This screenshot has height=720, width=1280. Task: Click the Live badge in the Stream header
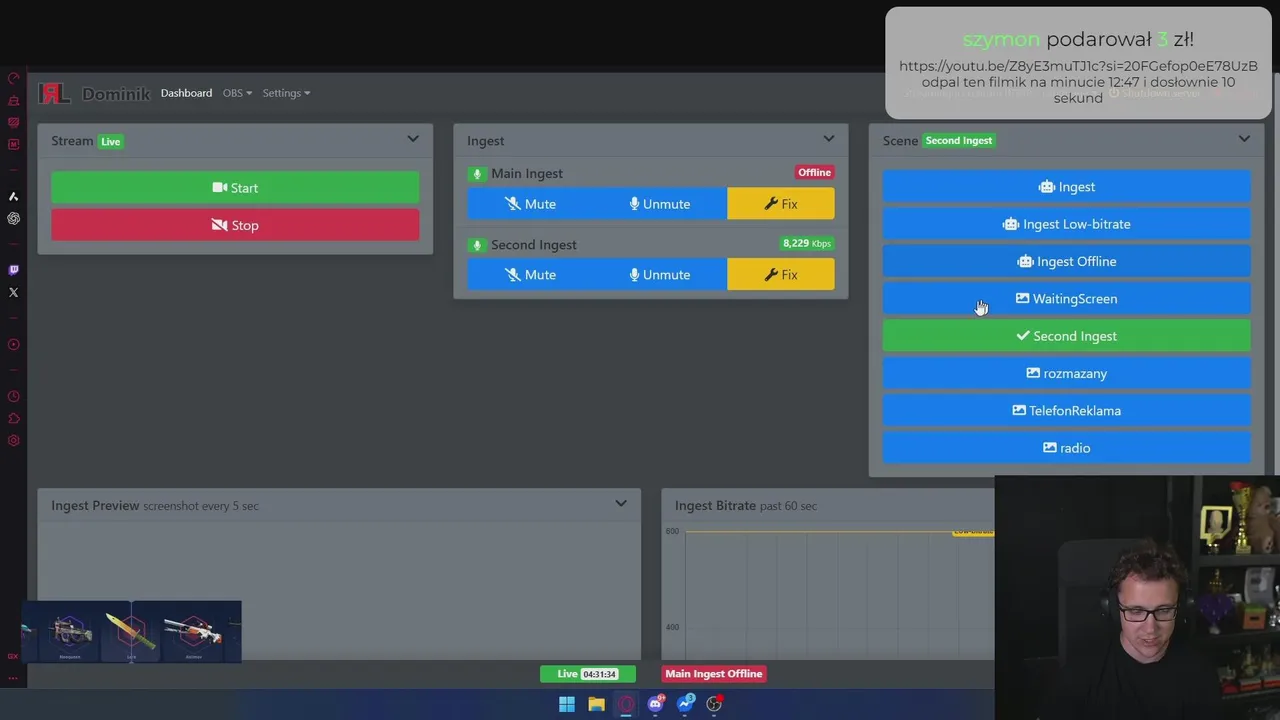[110, 142]
